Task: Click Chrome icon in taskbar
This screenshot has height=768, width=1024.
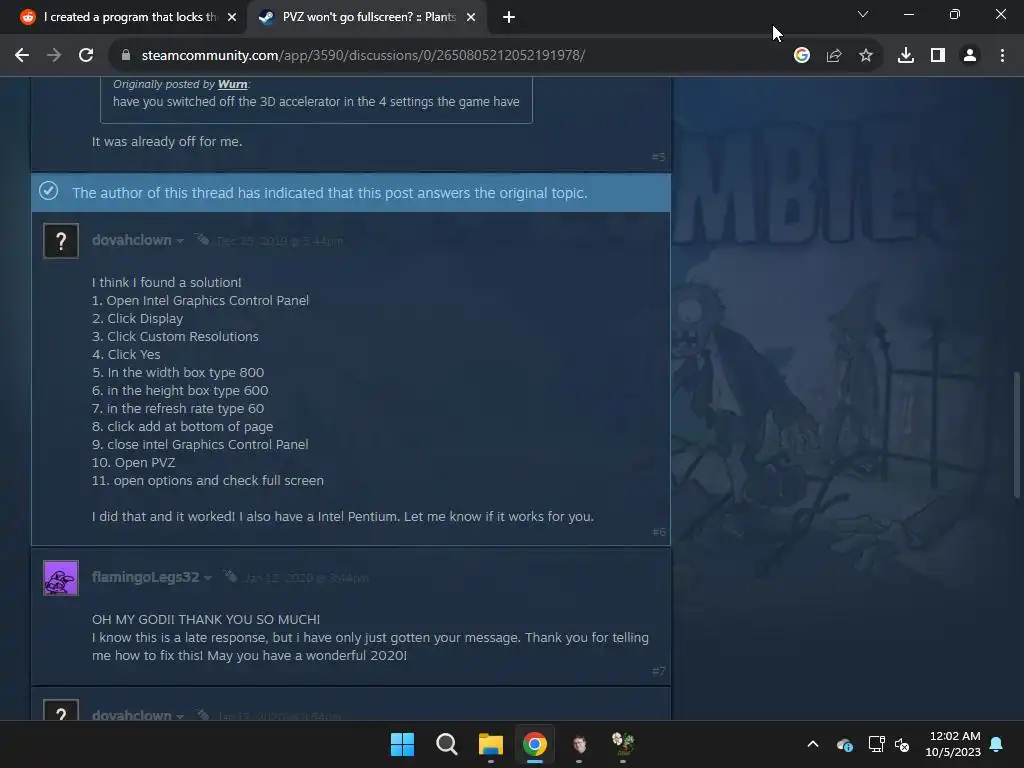Action: click(x=535, y=744)
